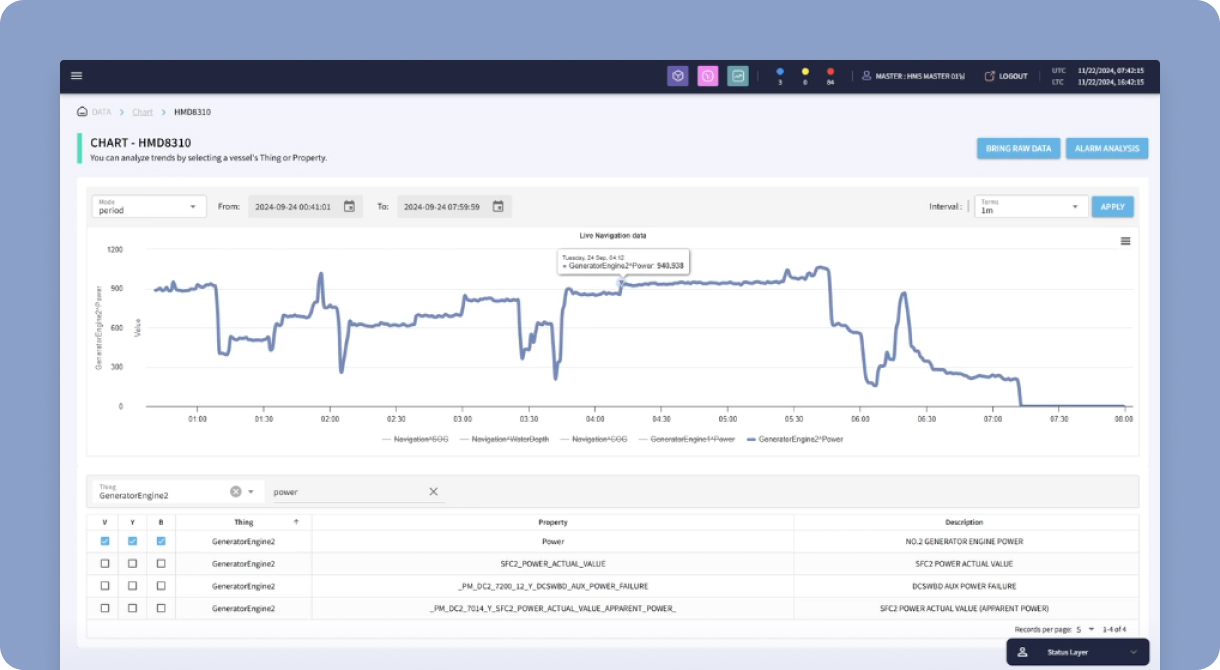Image resolution: width=1220 pixels, height=670 pixels.
Task: Change the records per page dropdown
Action: (x=1084, y=629)
